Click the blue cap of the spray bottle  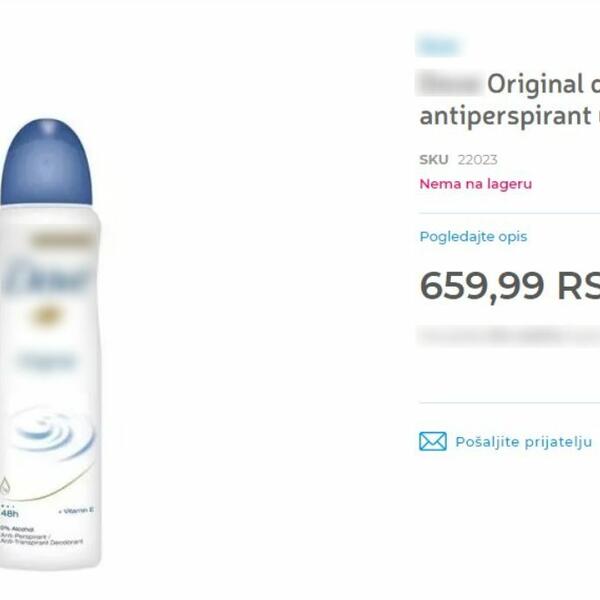pos(46,162)
